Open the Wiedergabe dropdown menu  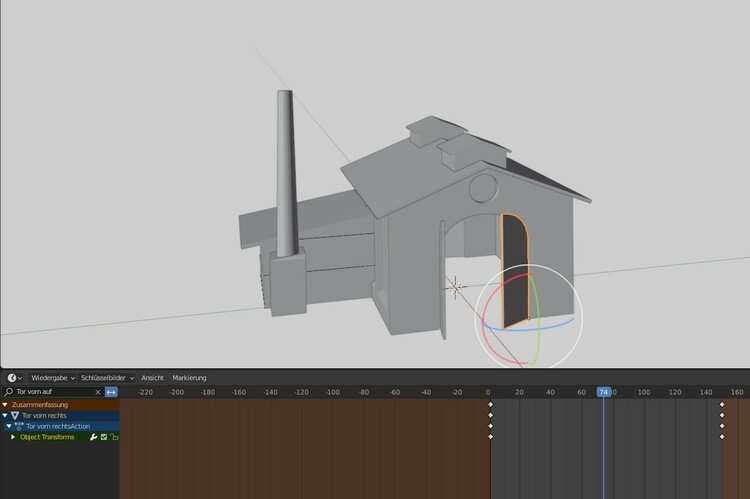click(x=53, y=378)
